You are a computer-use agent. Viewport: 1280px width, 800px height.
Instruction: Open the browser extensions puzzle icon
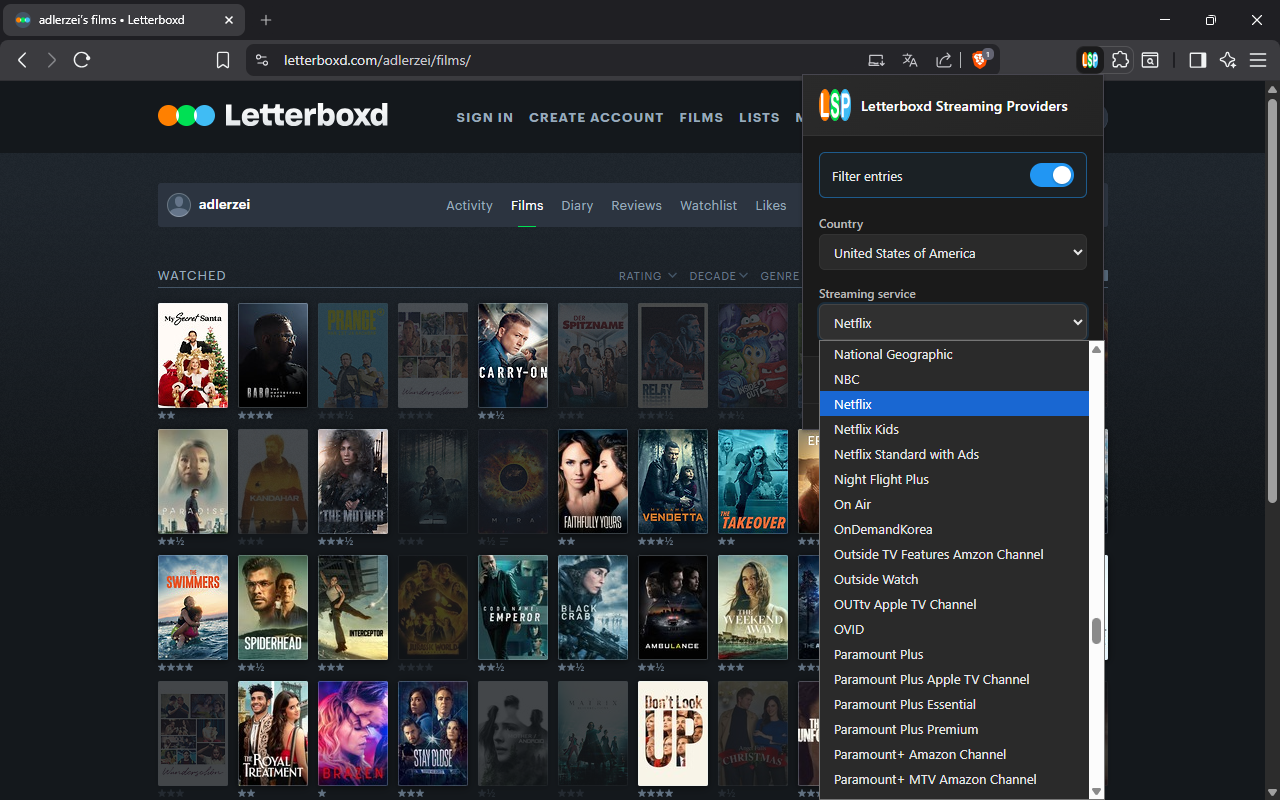click(x=1120, y=60)
